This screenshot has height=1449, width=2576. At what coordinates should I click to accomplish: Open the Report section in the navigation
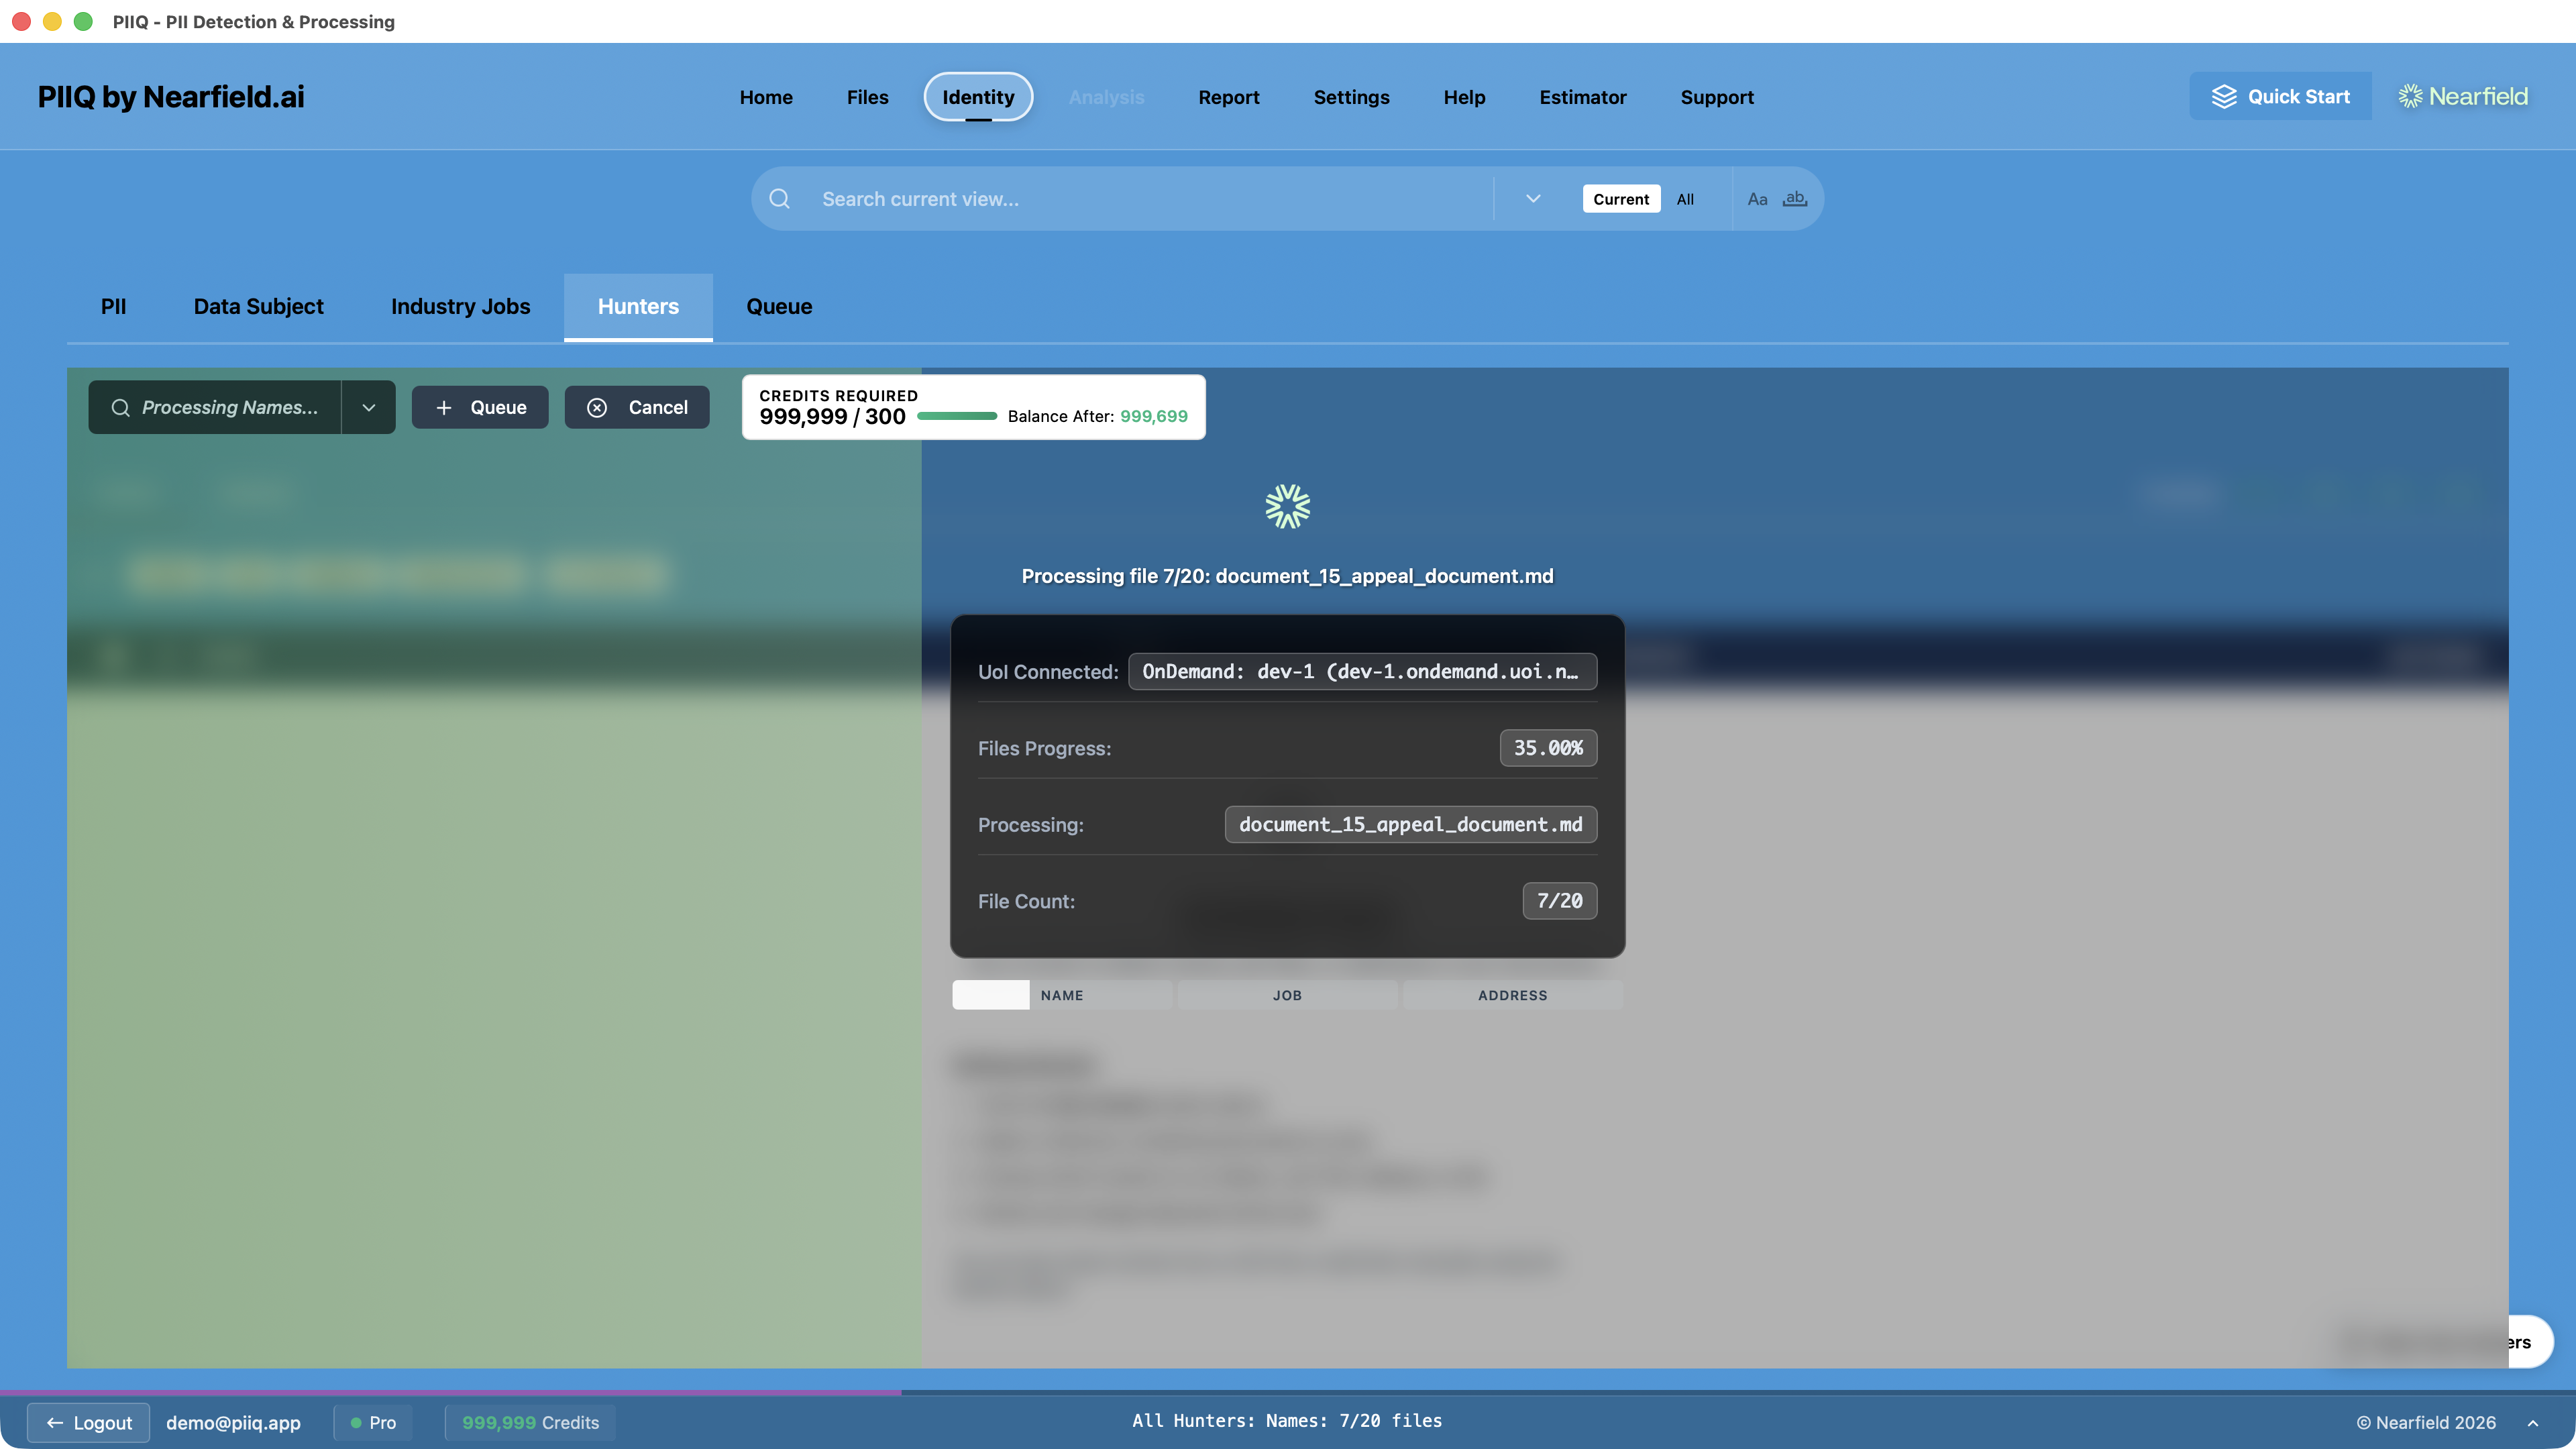coord(1228,97)
